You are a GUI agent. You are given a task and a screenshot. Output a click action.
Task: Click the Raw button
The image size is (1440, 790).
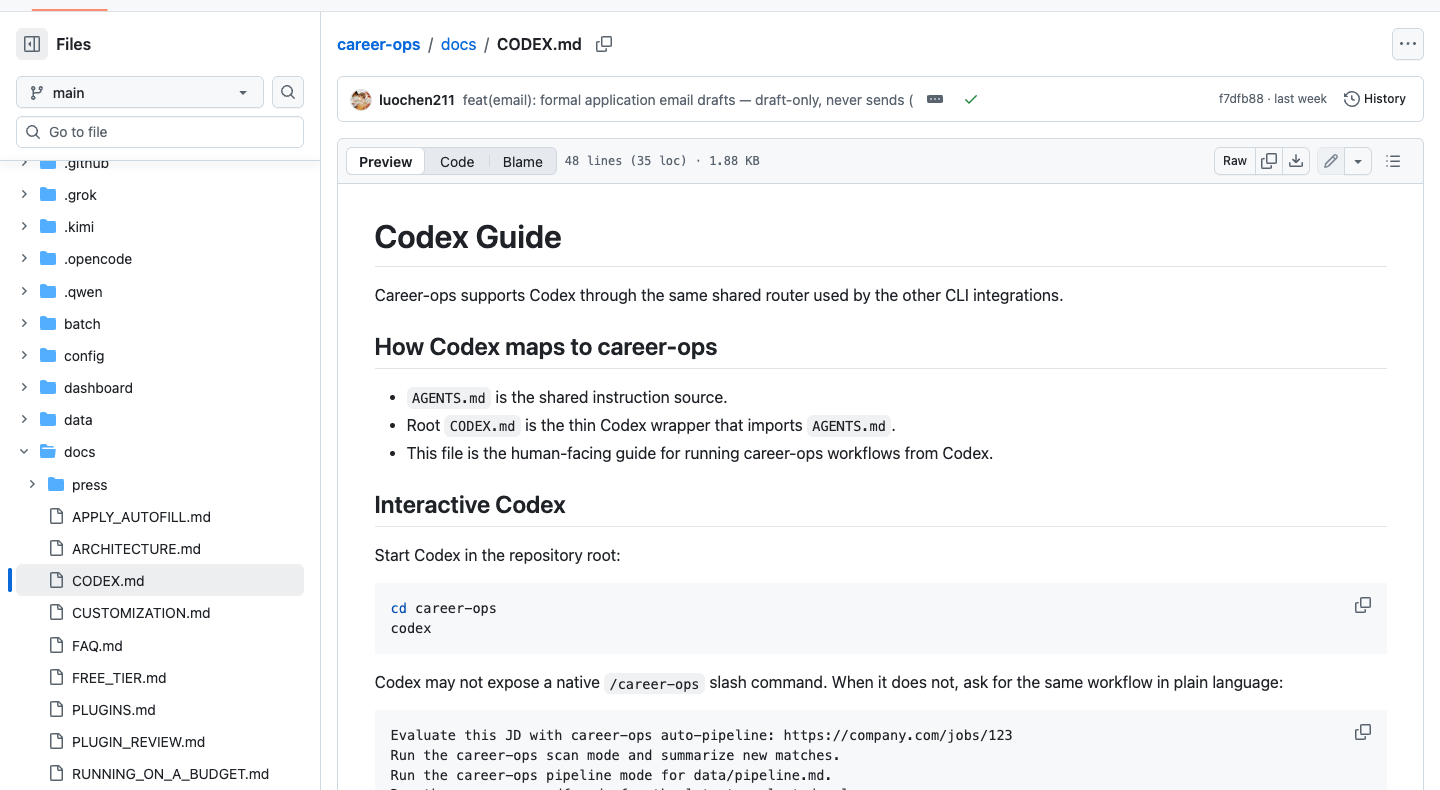(1235, 161)
